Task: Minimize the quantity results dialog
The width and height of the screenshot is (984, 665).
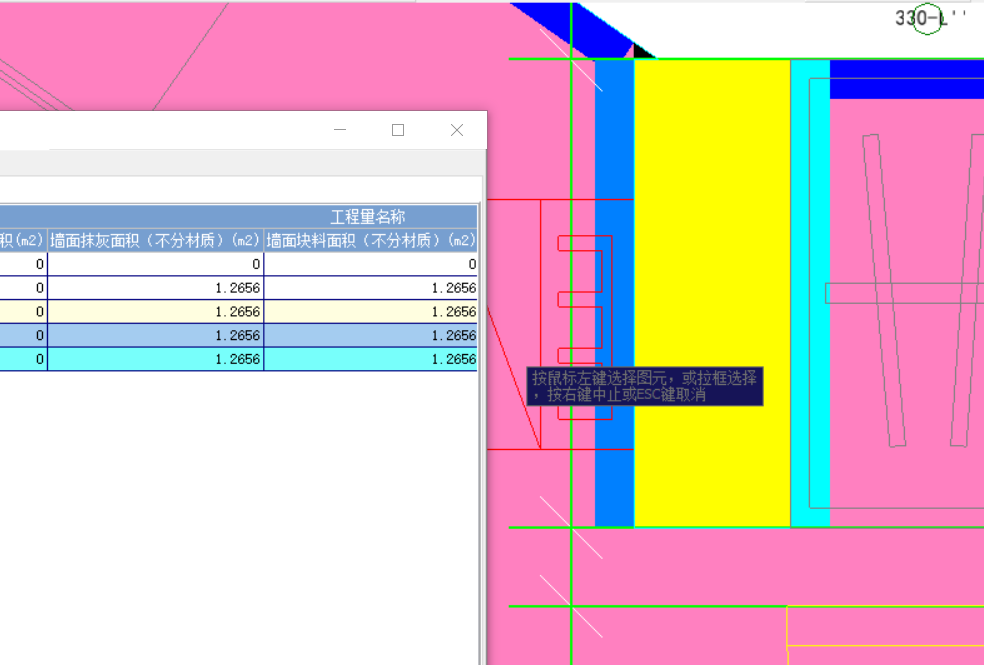Action: point(340,130)
